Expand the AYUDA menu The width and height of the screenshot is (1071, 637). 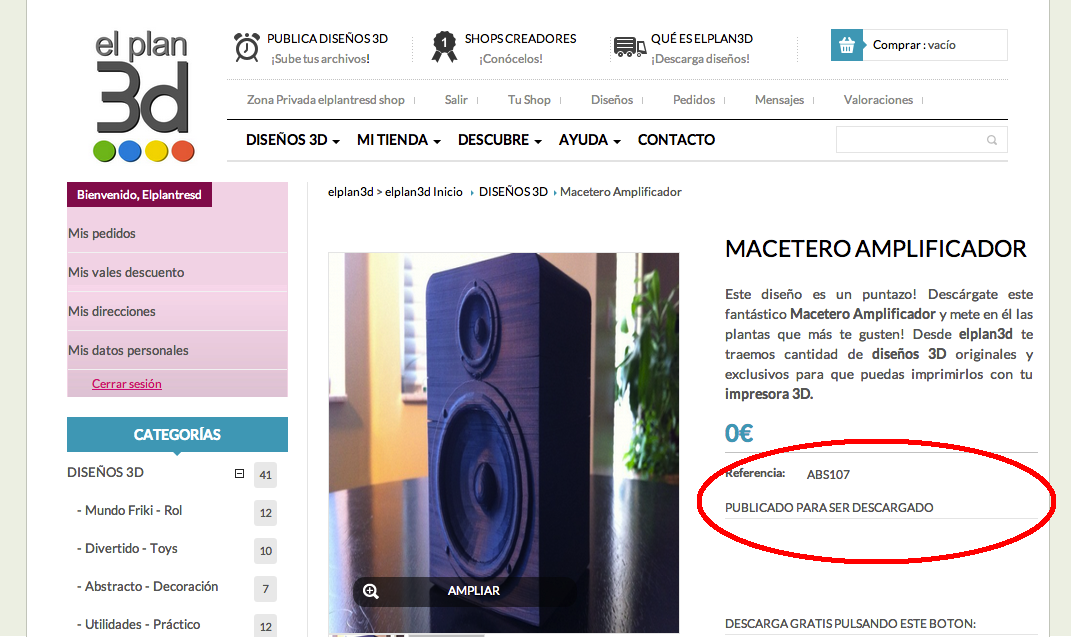[x=589, y=140]
